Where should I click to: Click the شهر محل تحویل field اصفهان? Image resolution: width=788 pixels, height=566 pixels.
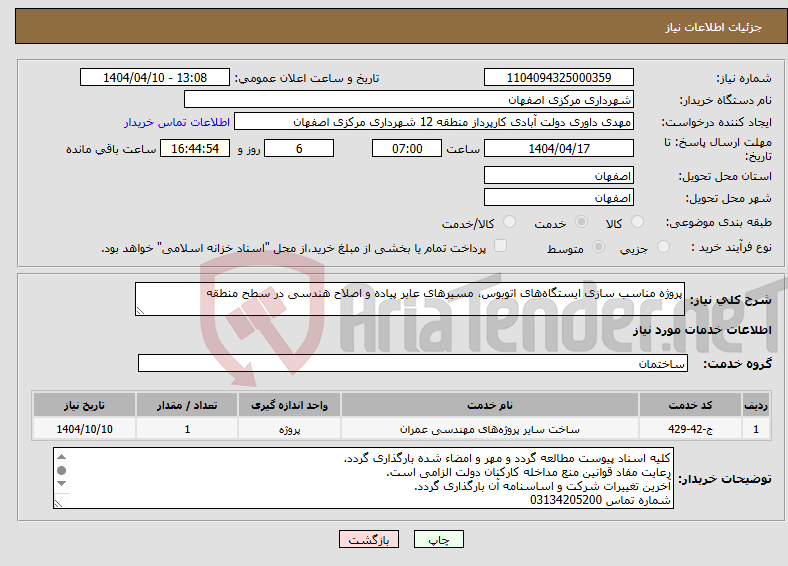559,198
